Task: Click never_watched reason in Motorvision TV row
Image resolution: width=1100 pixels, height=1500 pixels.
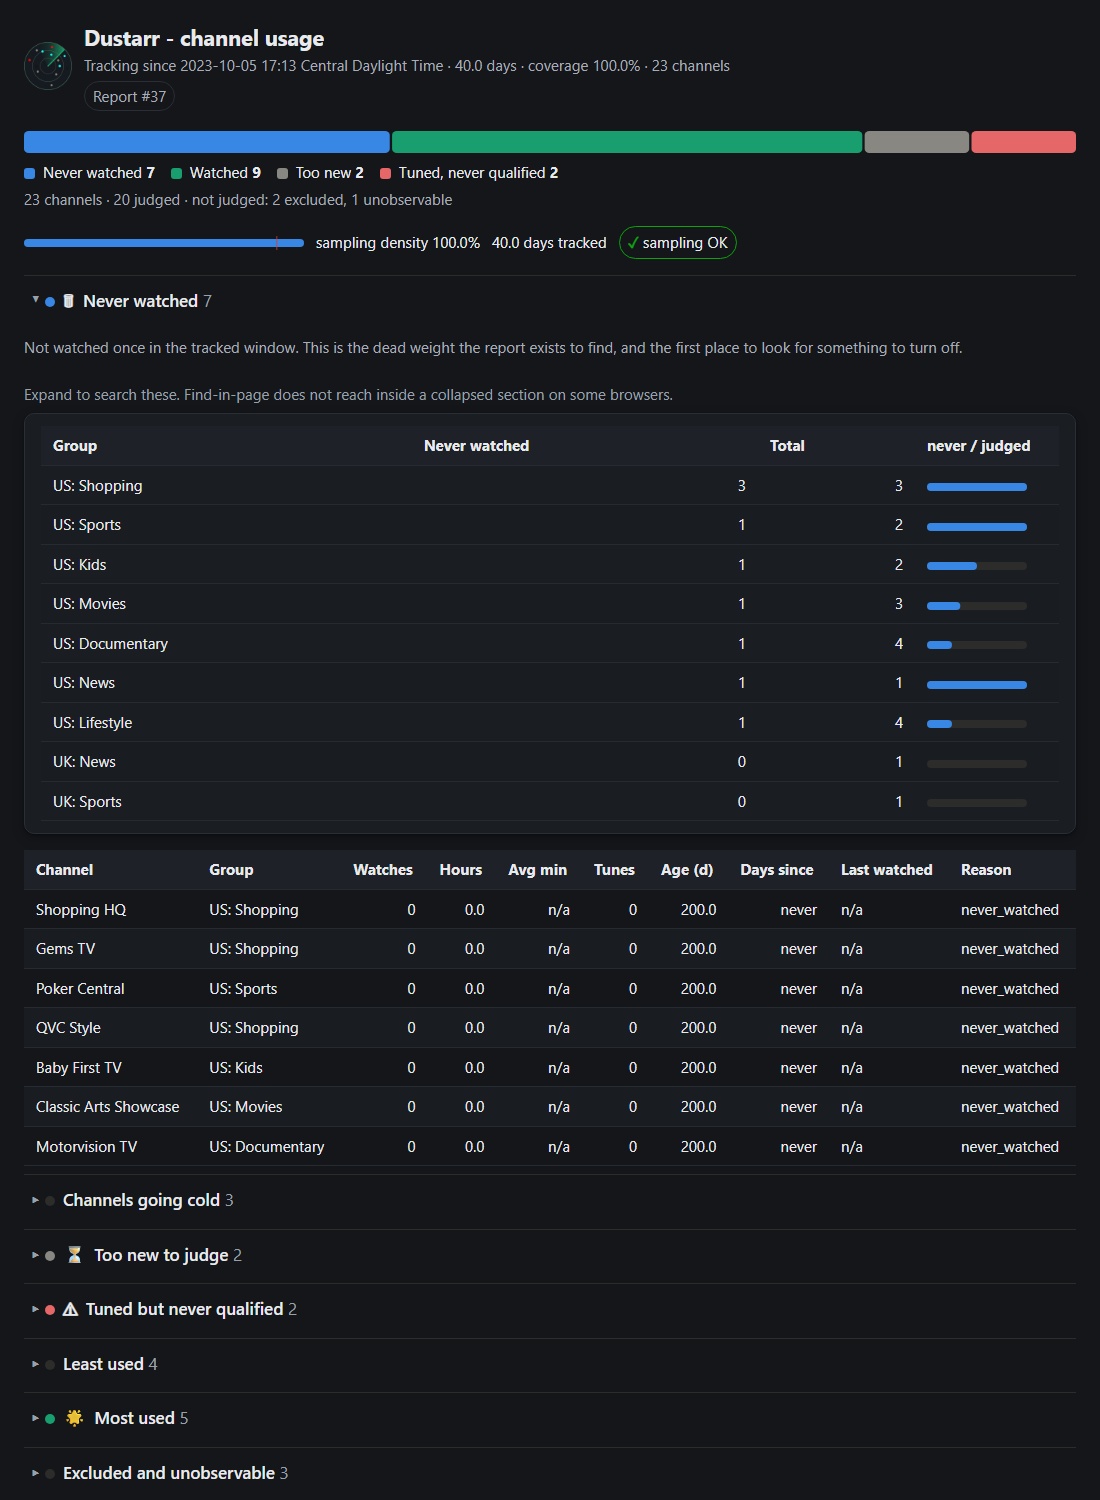Action: (x=1010, y=1147)
